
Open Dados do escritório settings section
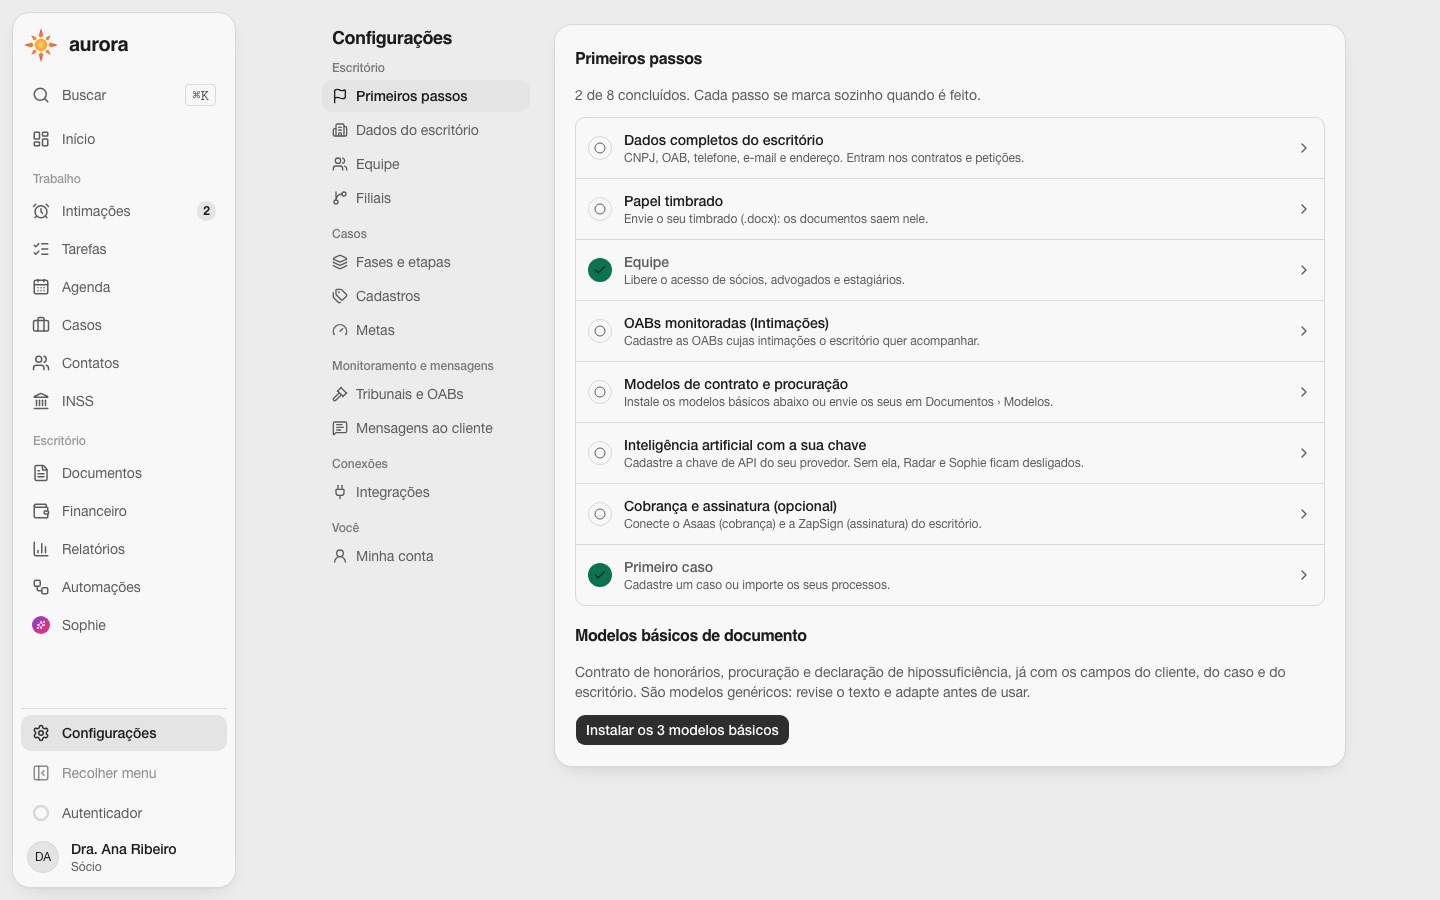(426, 130)
